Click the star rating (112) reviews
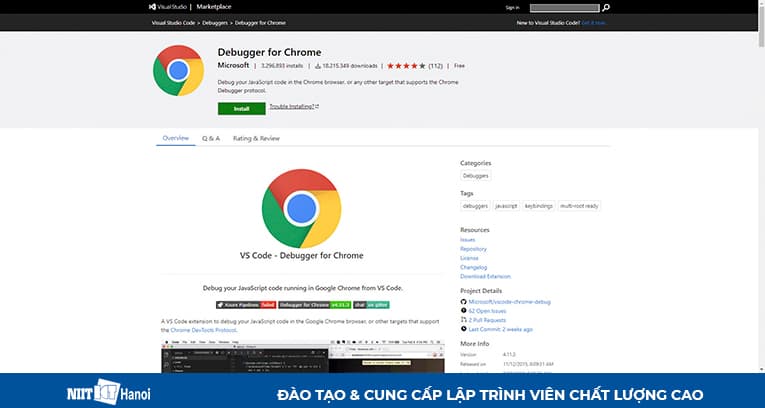The height and width of the screenshot is (408, 765). pyautogui.click(x=415, y=65)
